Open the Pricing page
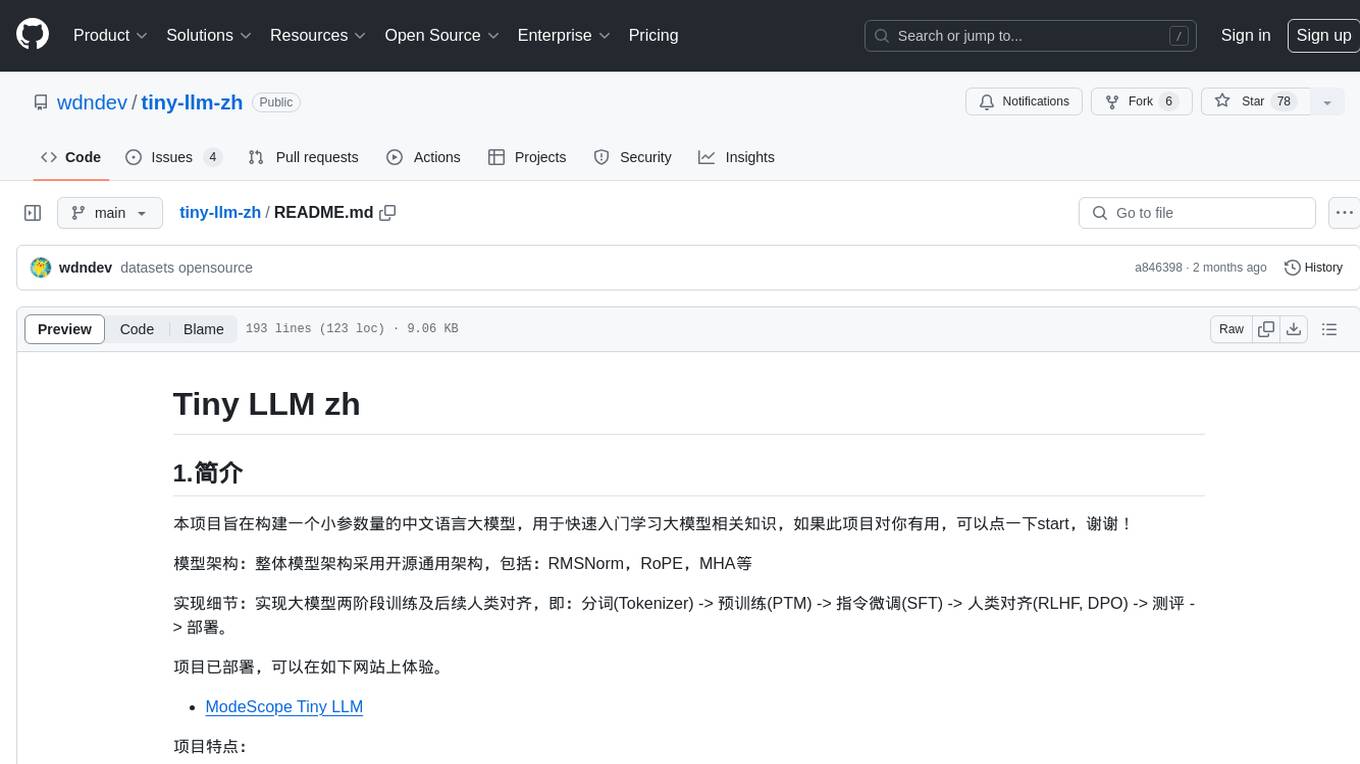Viewport: 1360px width, 764px height. [x=653, y=35]
